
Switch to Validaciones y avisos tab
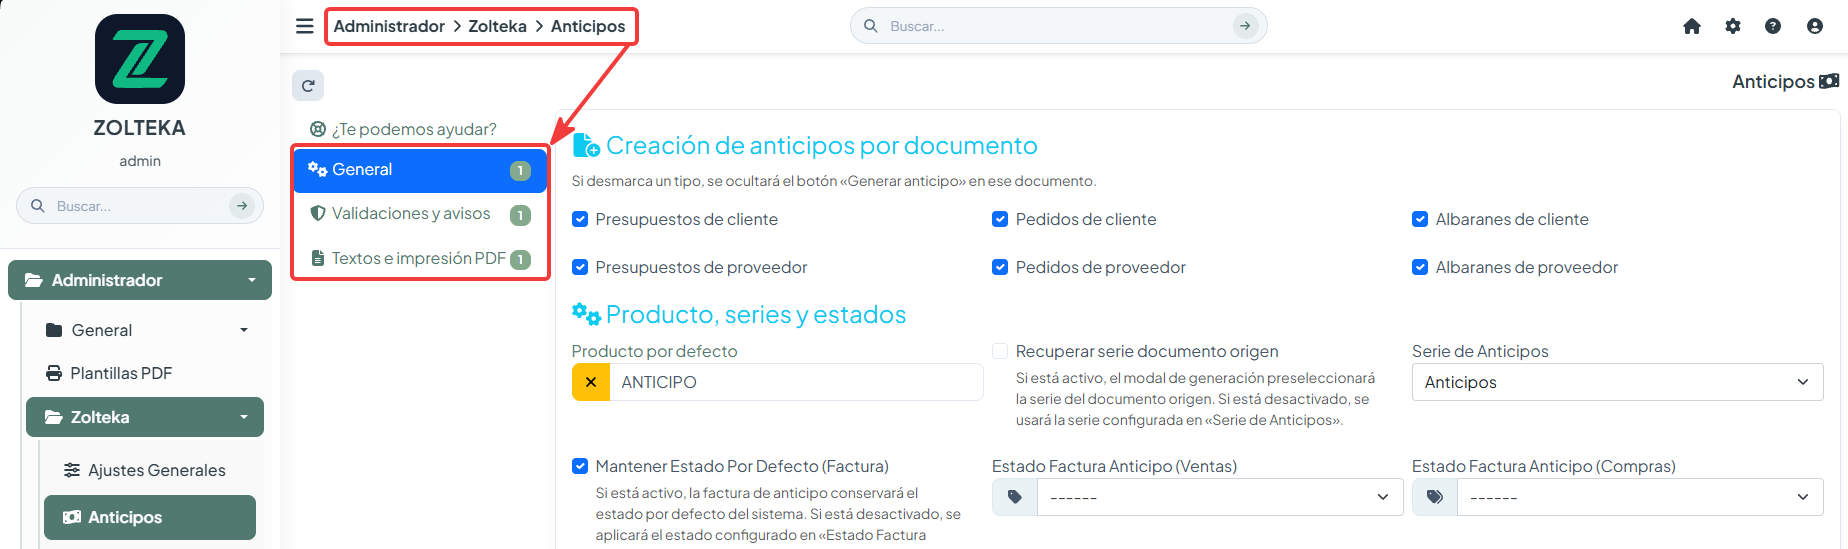[420, 214]
